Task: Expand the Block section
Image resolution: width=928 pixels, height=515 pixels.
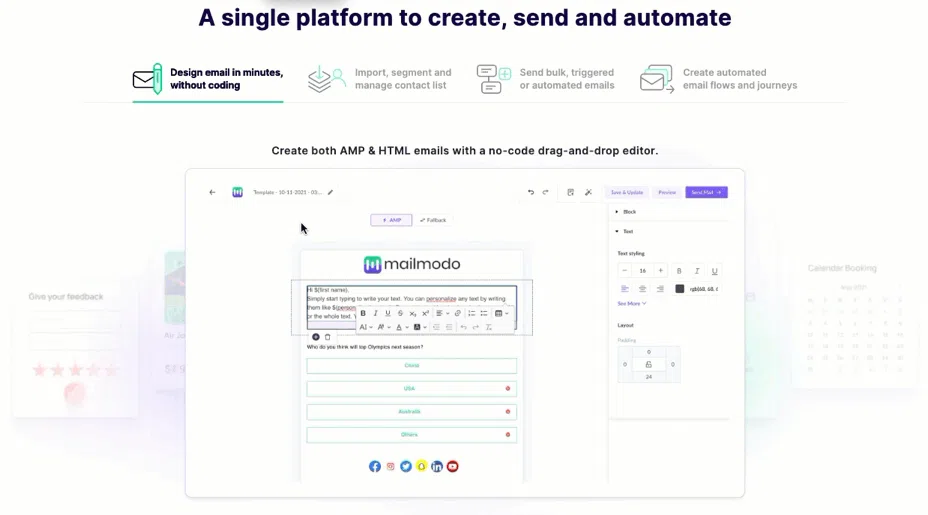Action: 626,212
